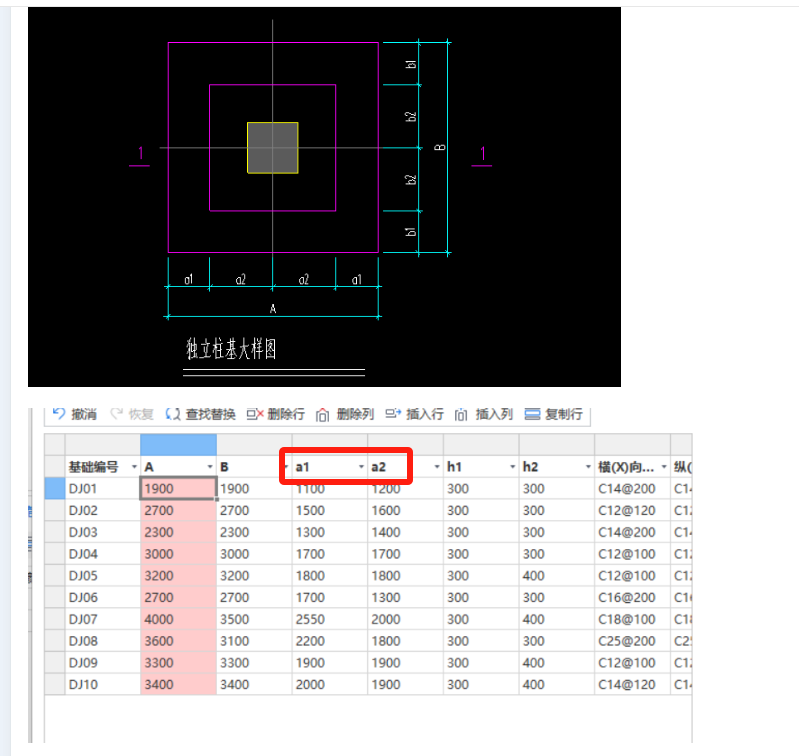Screen dimensions: 799x756
Task: Open the h1 column dropdown arrow
Action: coord(513,467)
